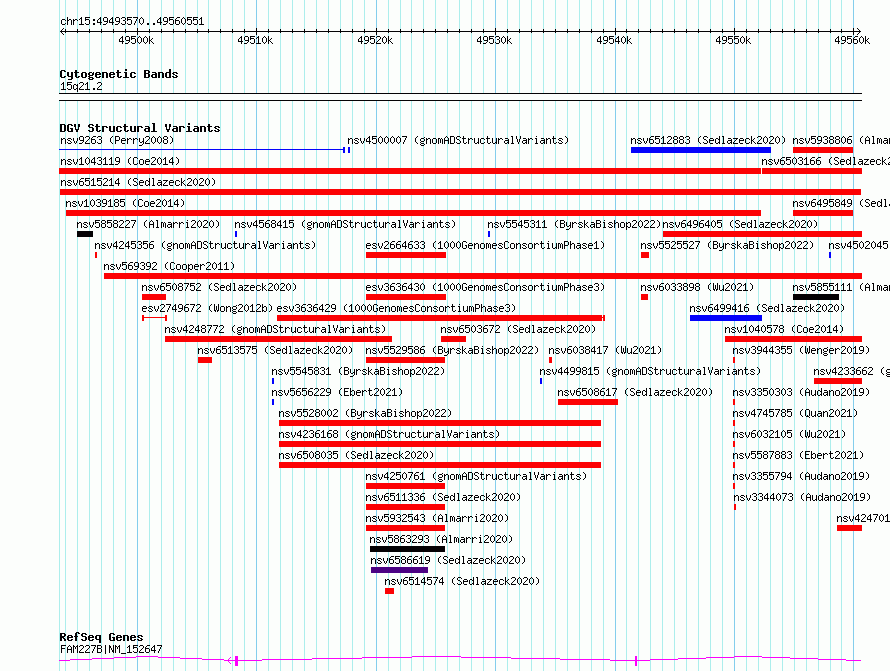
Task: Click nsv4250761 gnomAD variant label
Action: point(476,476)
